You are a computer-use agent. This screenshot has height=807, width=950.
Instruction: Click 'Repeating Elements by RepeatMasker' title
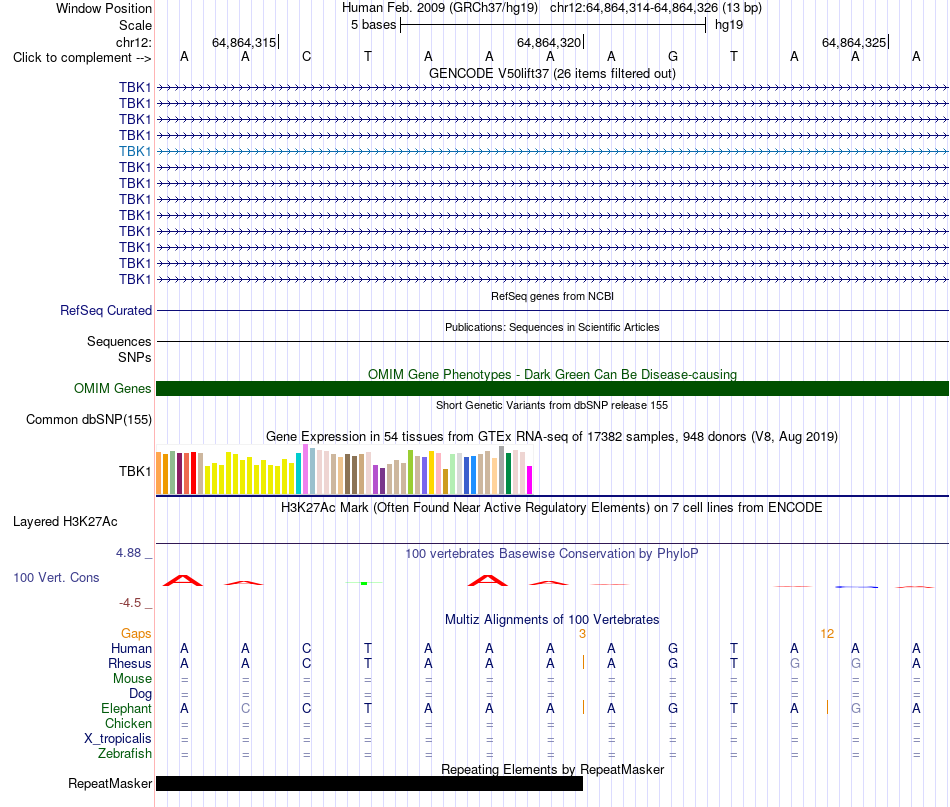552,769
